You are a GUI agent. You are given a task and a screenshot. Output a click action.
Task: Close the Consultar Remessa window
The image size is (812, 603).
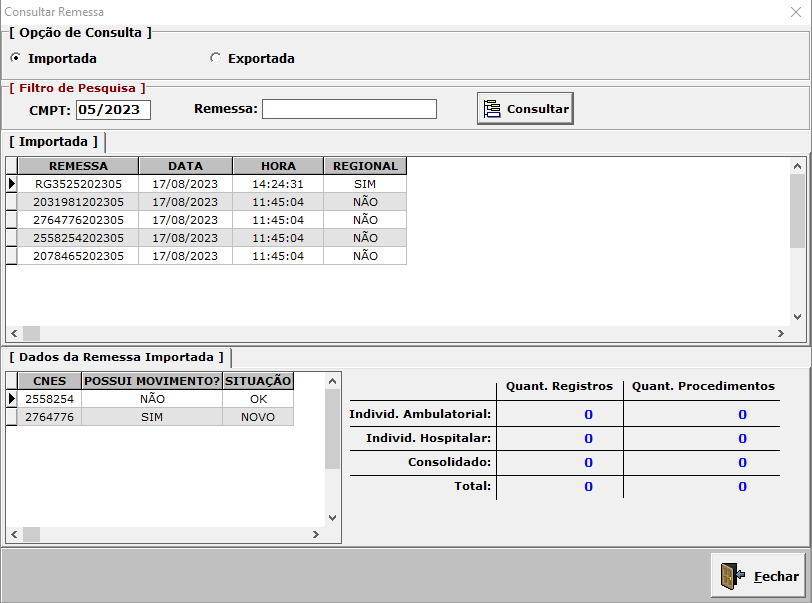click(x=757, y=576)
